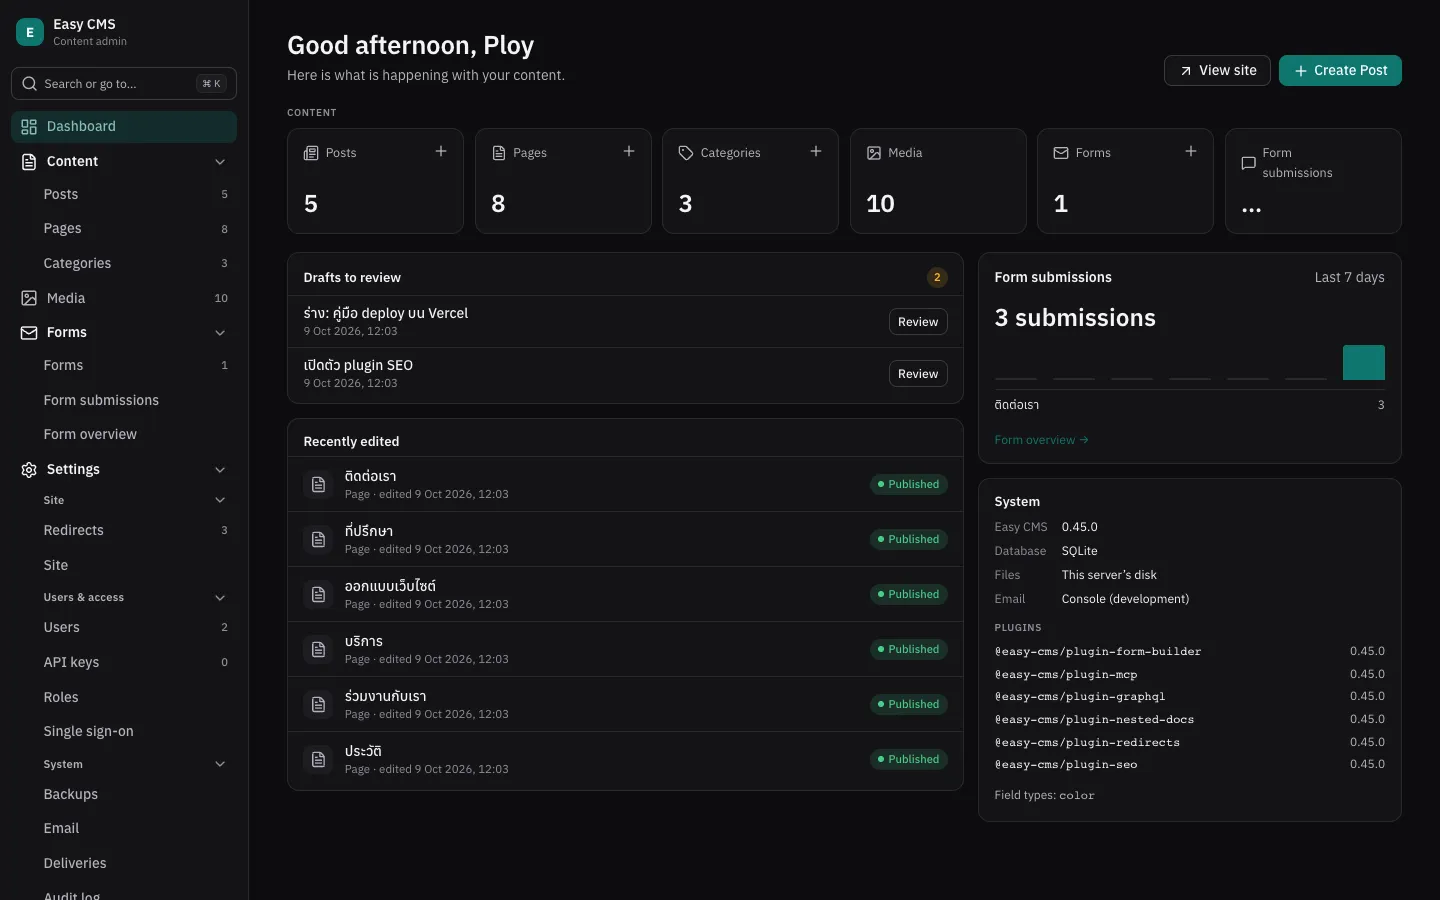Click the Create Post button

(x=1340, y=70)
